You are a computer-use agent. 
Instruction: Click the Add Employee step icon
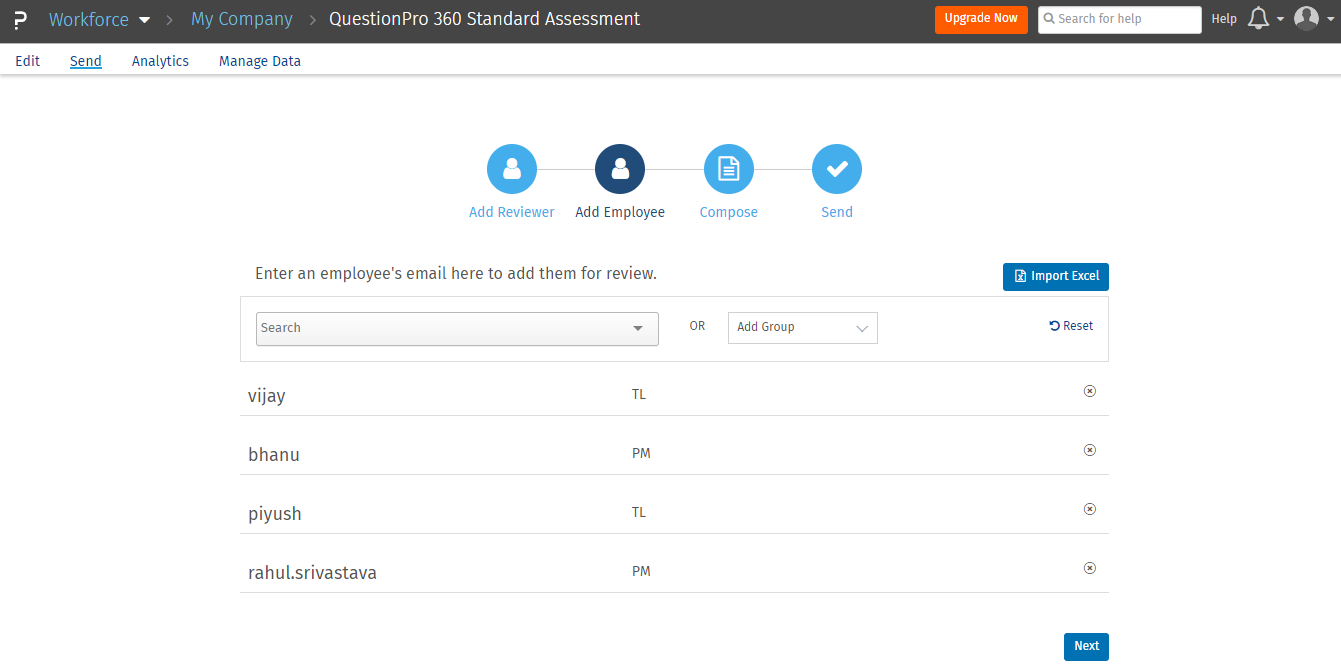[620, 169]
